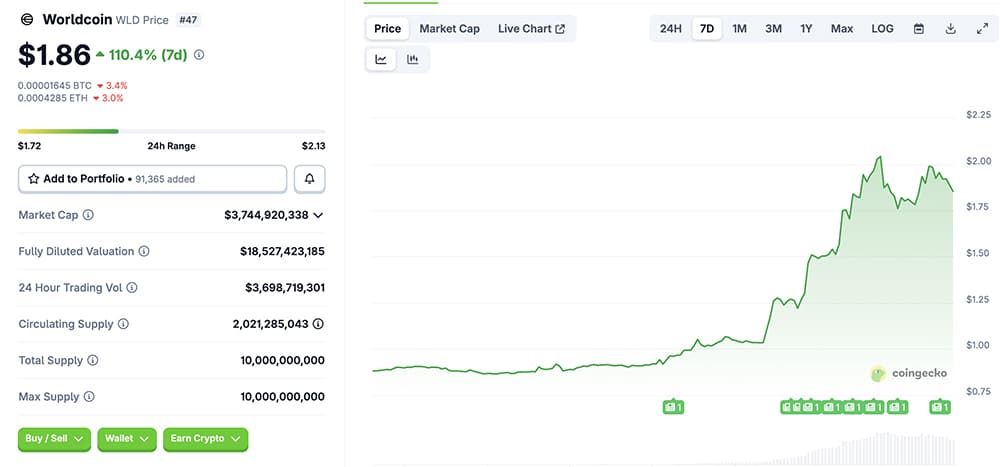Image resolution: width=1000 pixels, height=467 pixels.
Task: Select the 3M time range
Action: (774, 29)
